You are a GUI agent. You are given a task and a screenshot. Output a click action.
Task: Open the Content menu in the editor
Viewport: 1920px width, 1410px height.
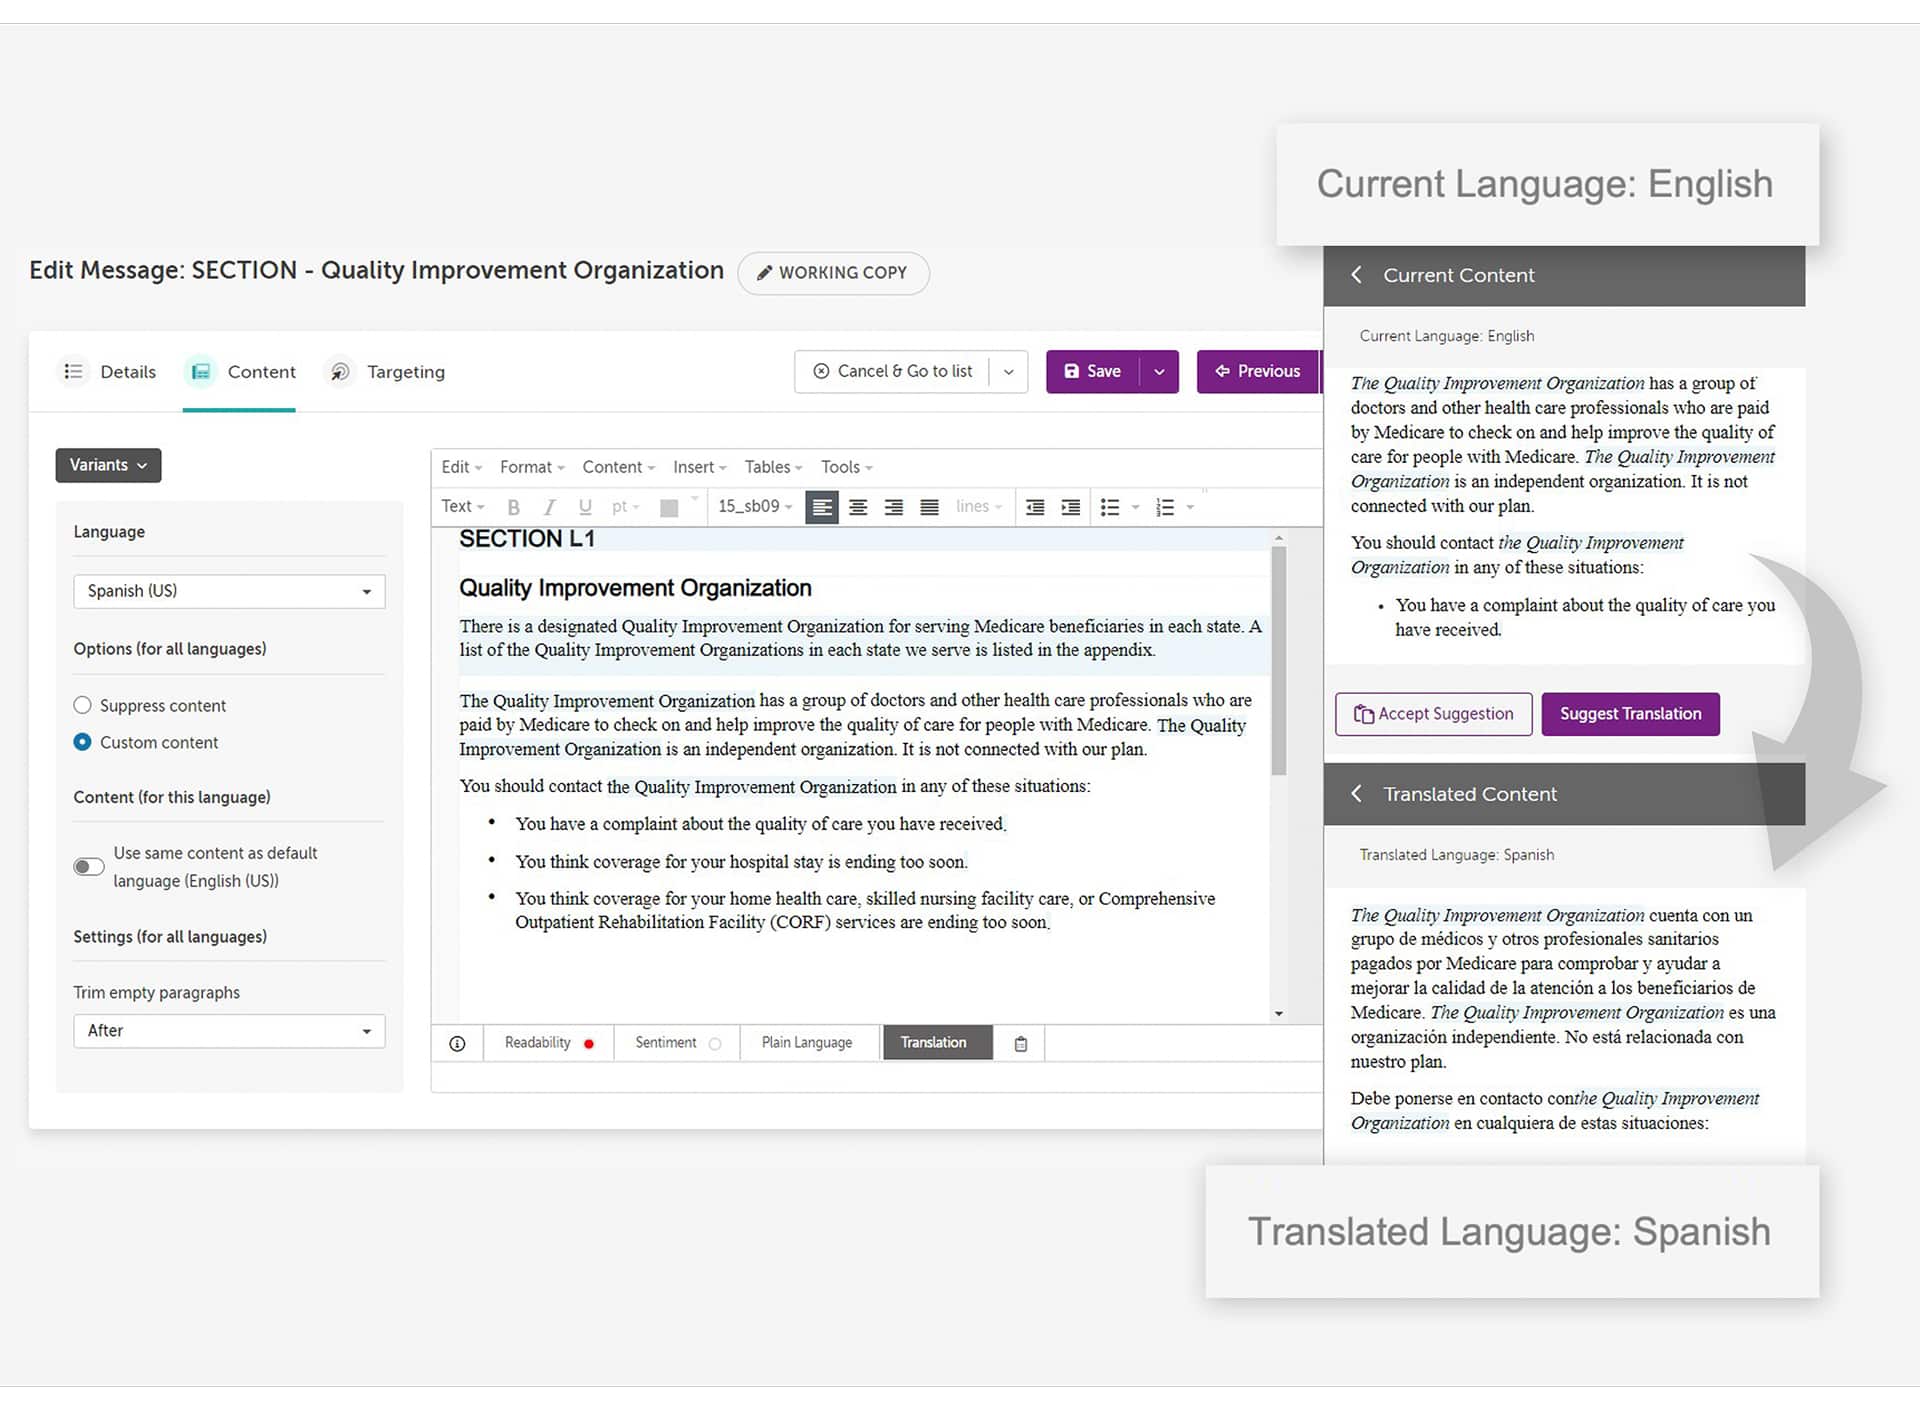[x=618, y=467]
